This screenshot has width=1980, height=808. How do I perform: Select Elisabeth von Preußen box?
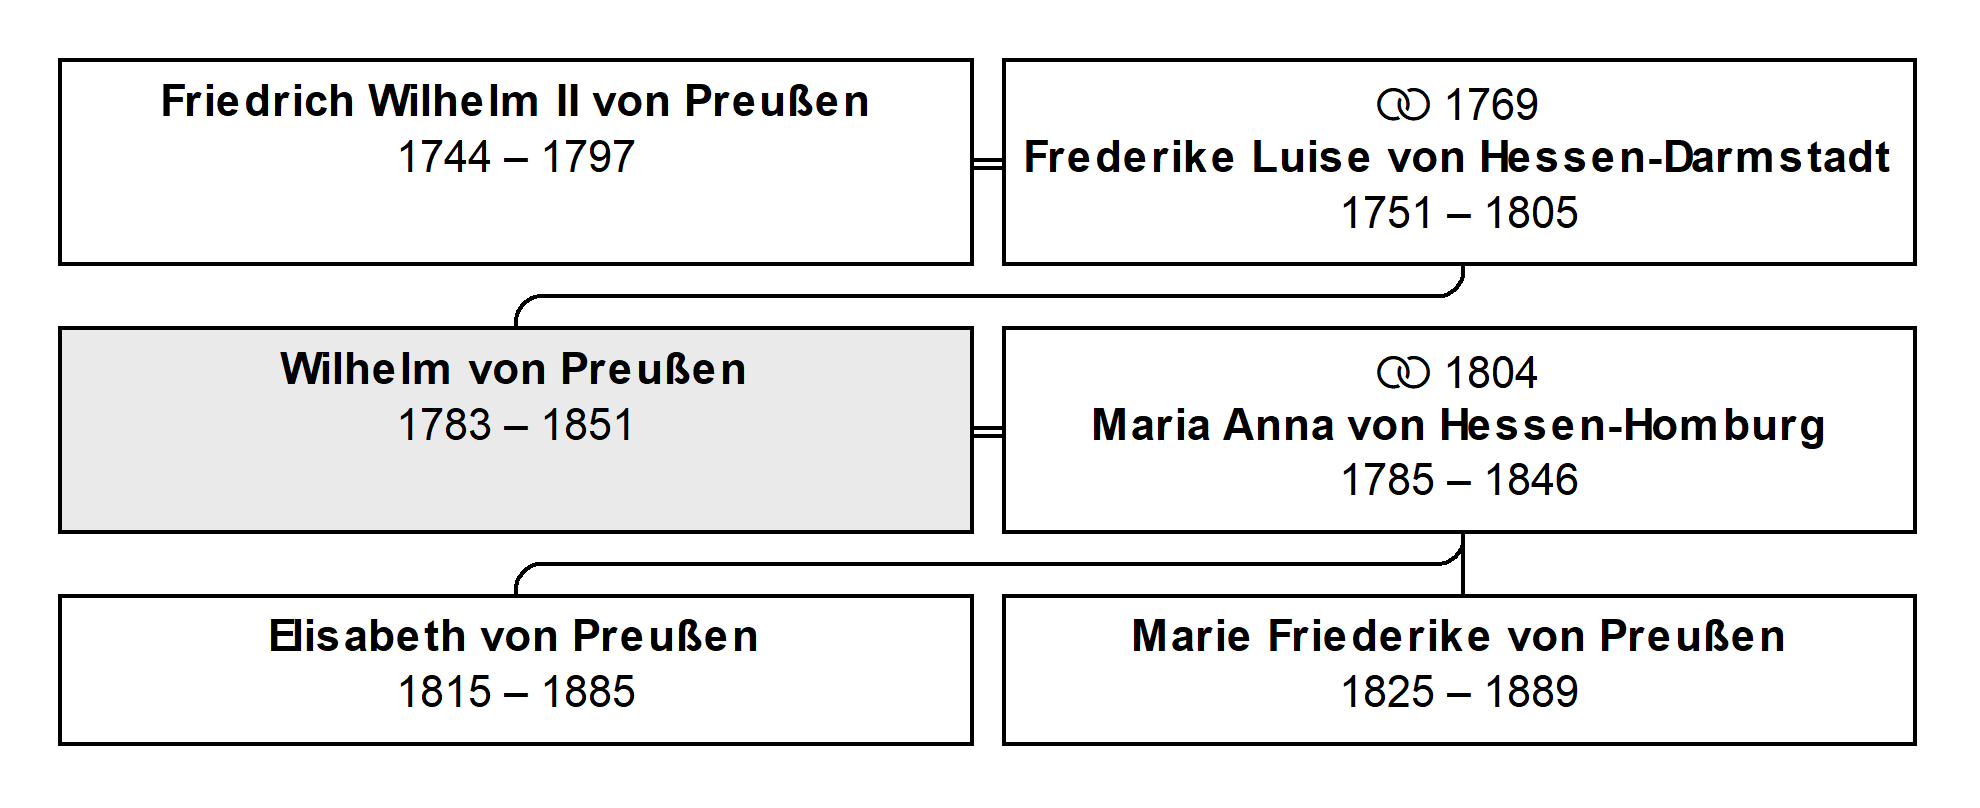(x=516, y=670)
